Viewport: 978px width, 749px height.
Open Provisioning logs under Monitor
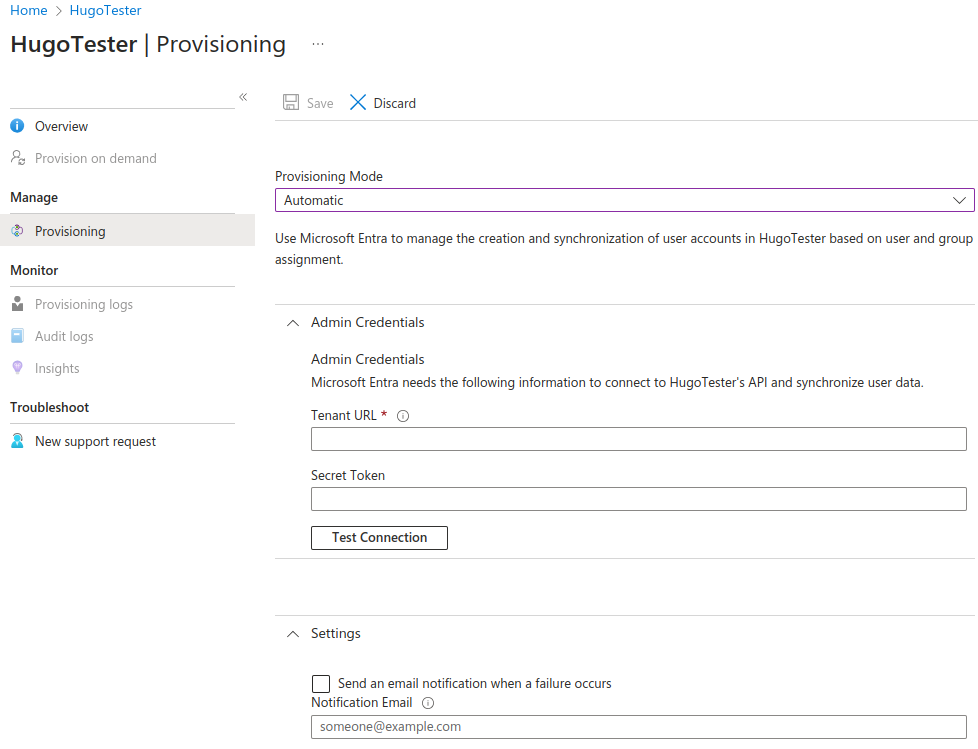[x=84, y=304]
